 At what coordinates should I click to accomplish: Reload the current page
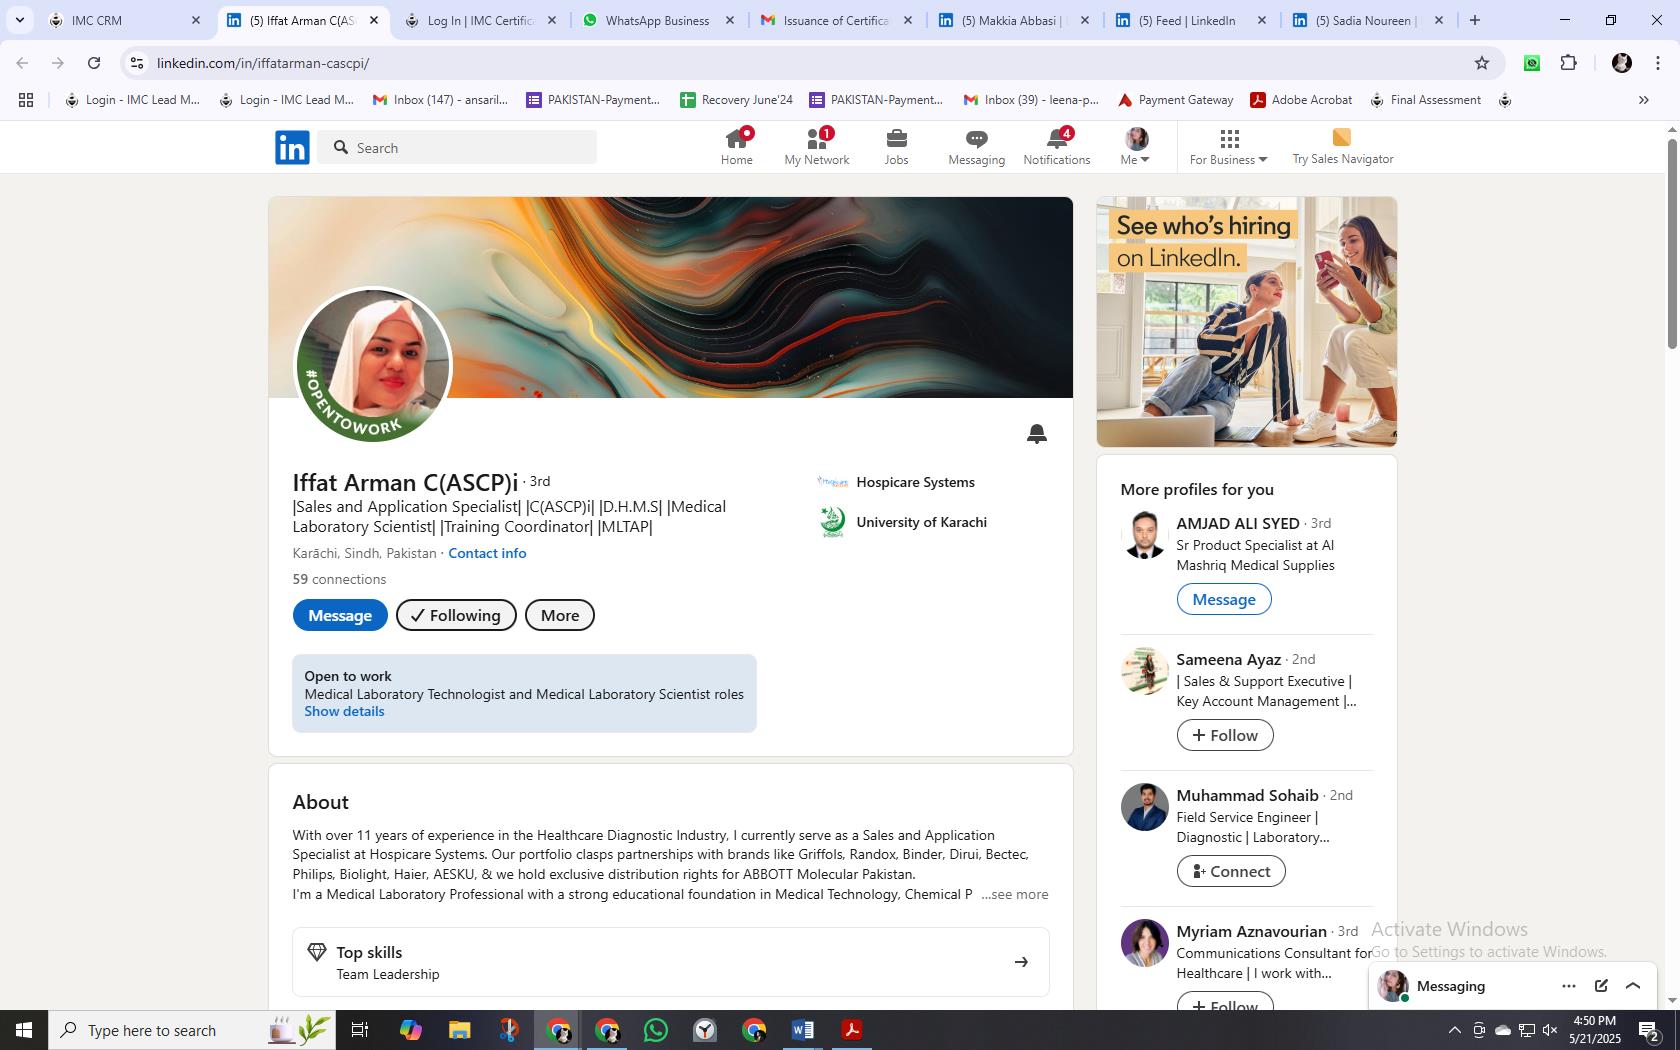[x=94, y=63]
